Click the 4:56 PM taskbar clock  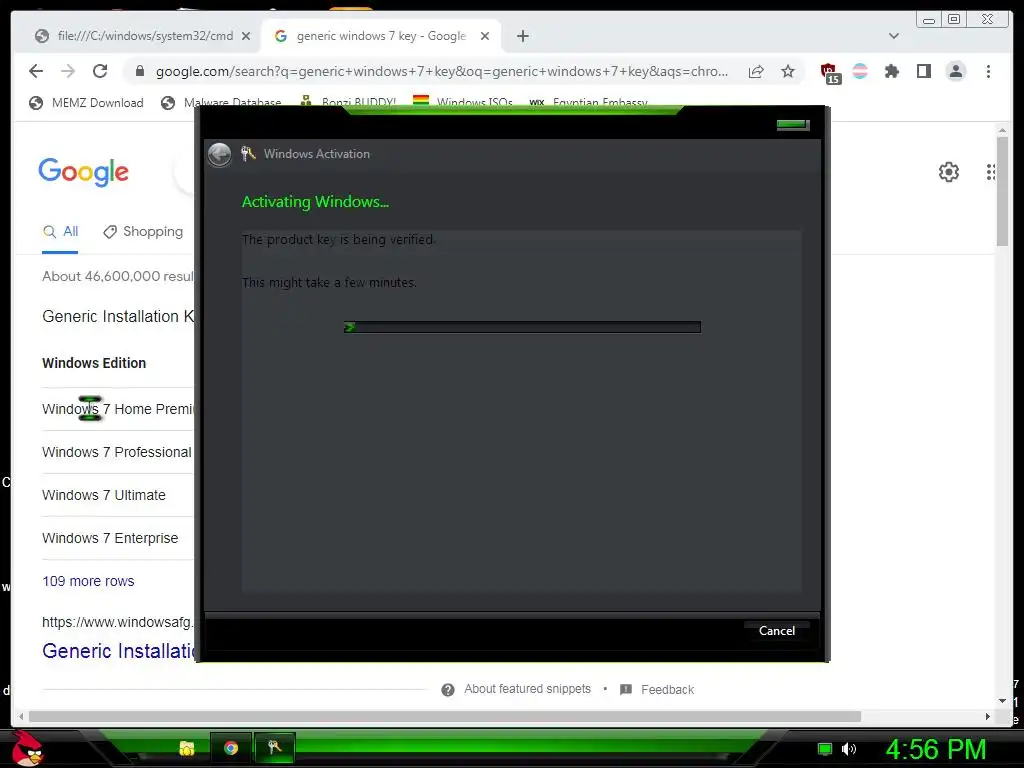point(936,750)
